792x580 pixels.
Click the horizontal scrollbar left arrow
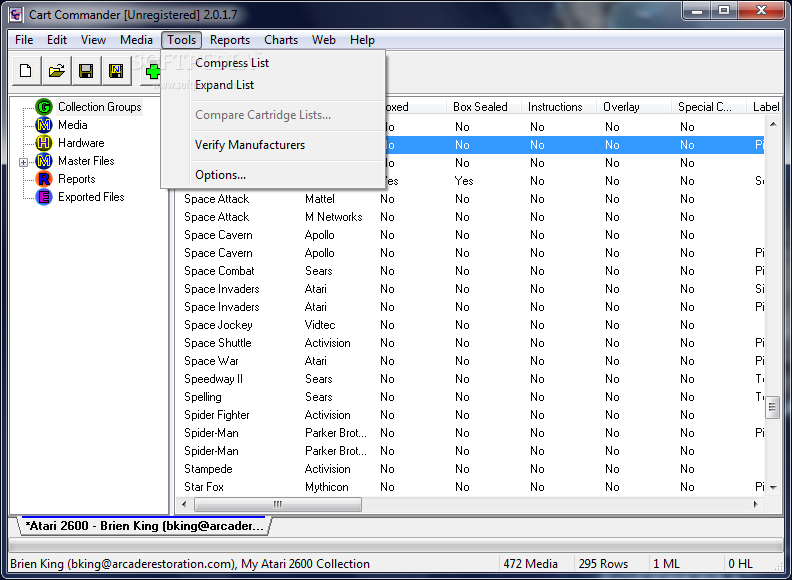184,504
